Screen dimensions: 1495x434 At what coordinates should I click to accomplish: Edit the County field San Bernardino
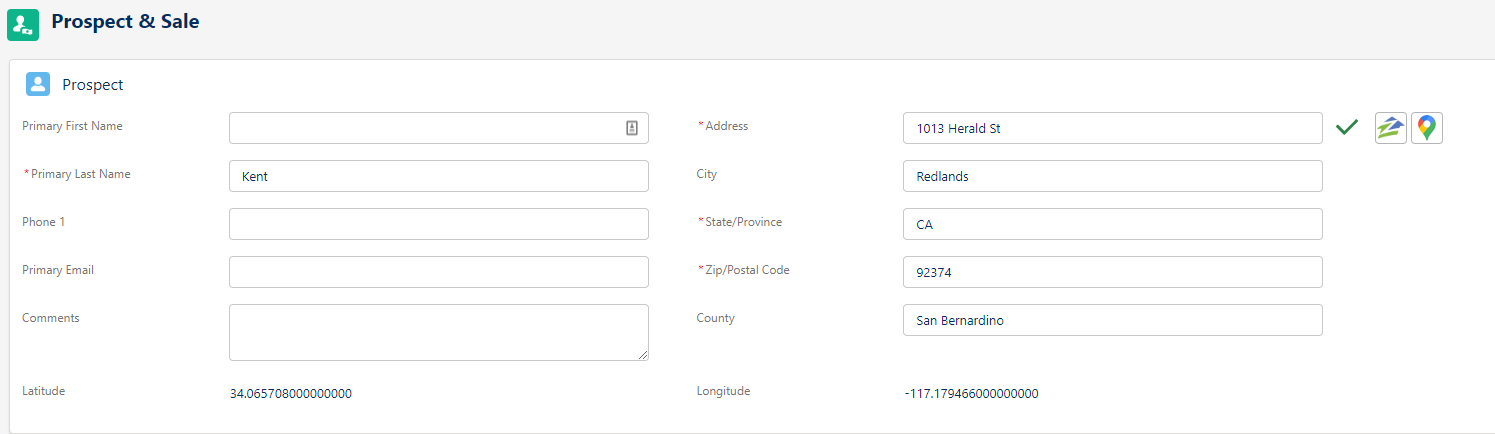(1113, 320)
